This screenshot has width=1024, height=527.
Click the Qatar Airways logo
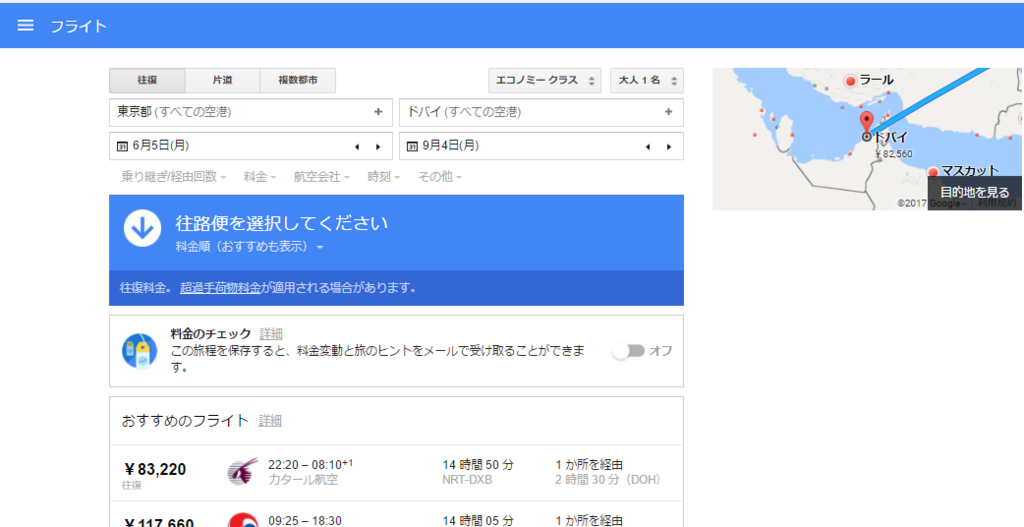243,471
